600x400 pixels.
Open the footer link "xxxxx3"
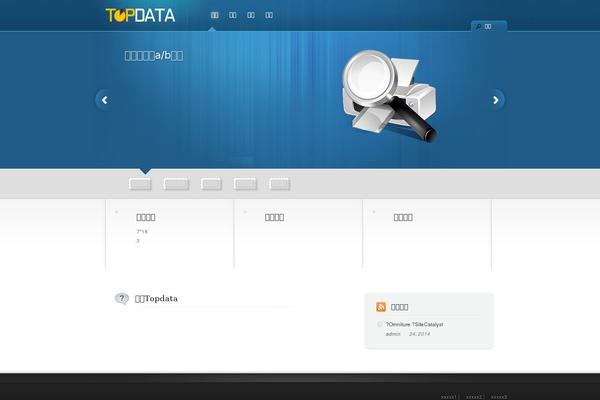click(x=499, y=397)
